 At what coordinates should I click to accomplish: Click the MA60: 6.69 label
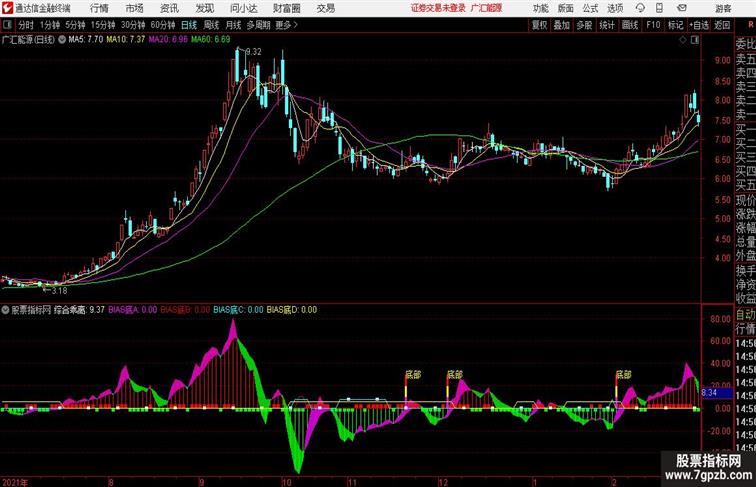click(x=210, y=40)
